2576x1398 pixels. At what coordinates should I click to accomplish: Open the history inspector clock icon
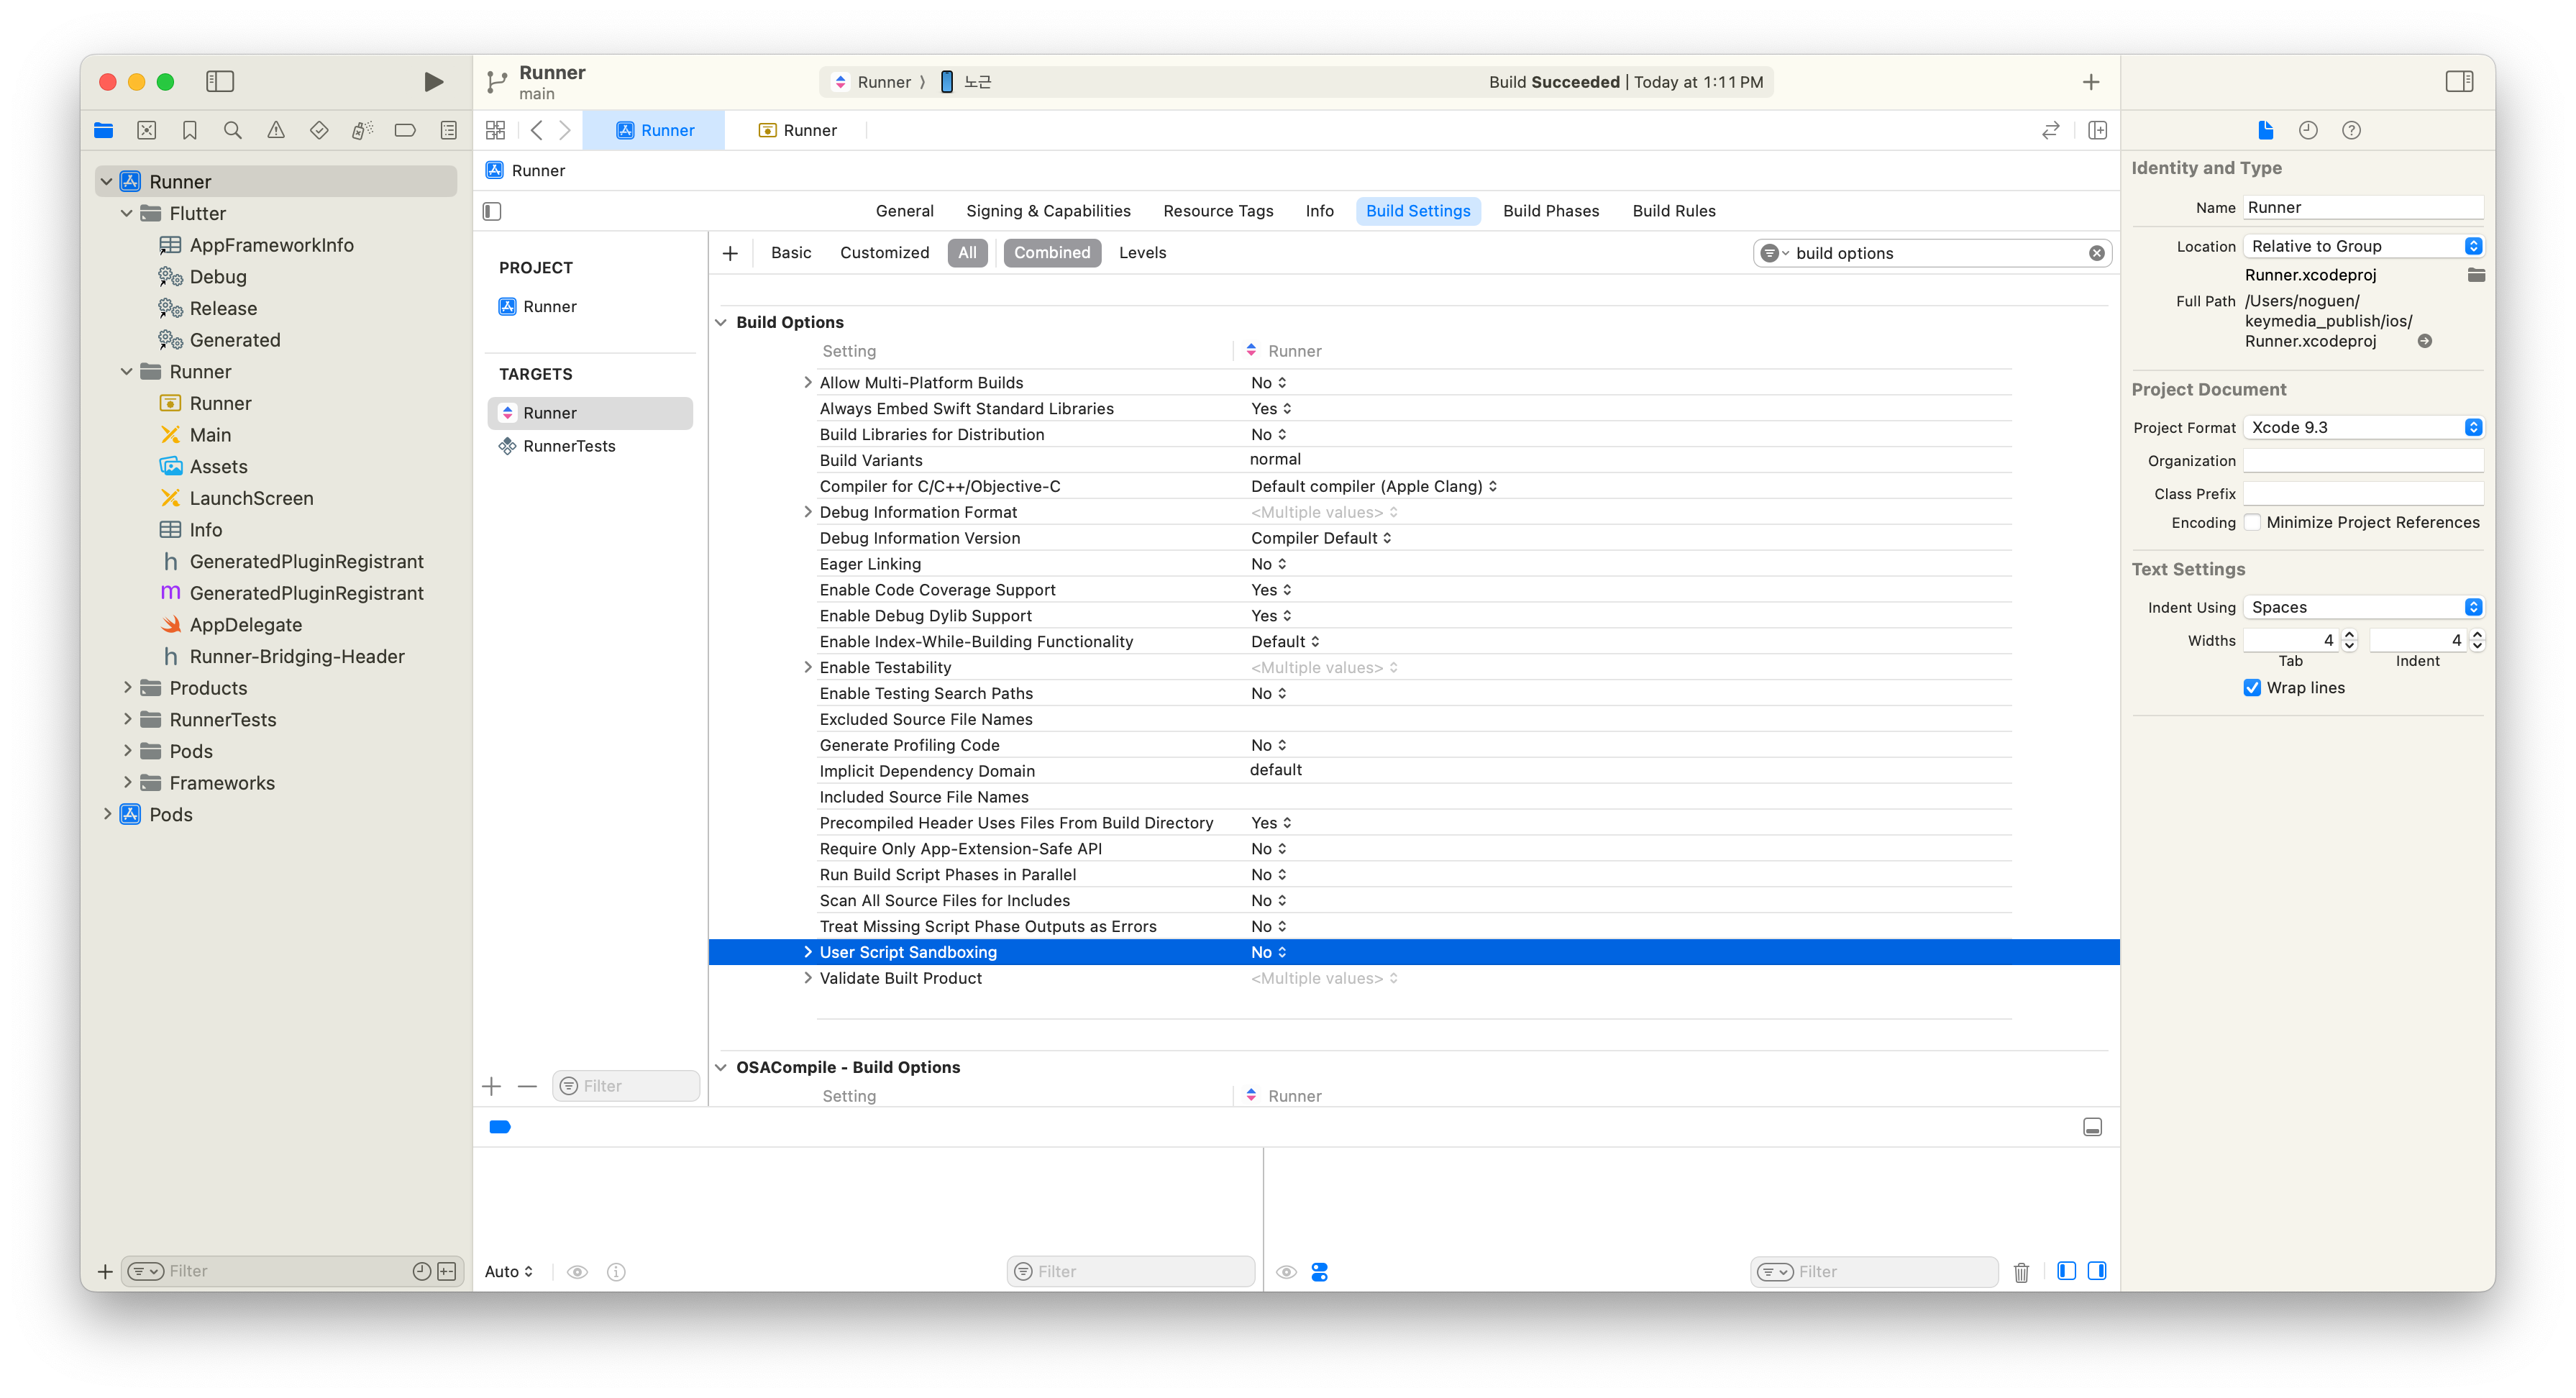[x=2308, y=130]
